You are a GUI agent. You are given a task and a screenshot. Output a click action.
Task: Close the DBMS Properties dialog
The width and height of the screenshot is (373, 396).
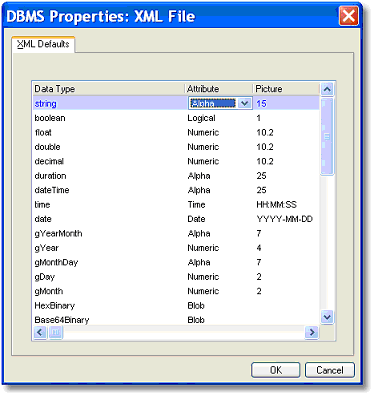(x=349, y=16)
